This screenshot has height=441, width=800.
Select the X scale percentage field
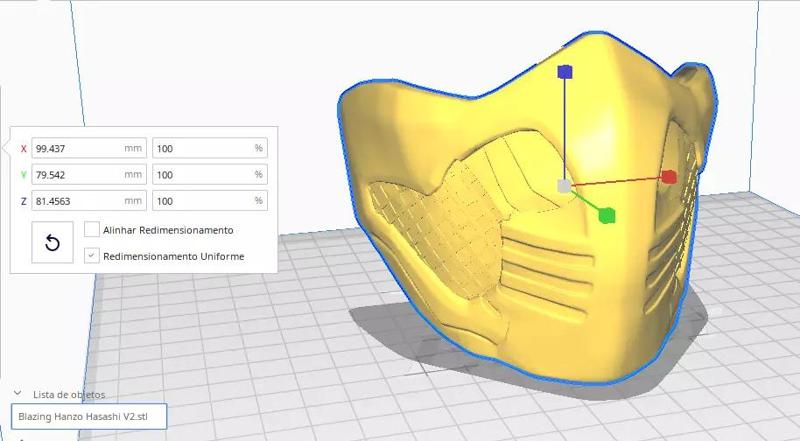(210, 148)
